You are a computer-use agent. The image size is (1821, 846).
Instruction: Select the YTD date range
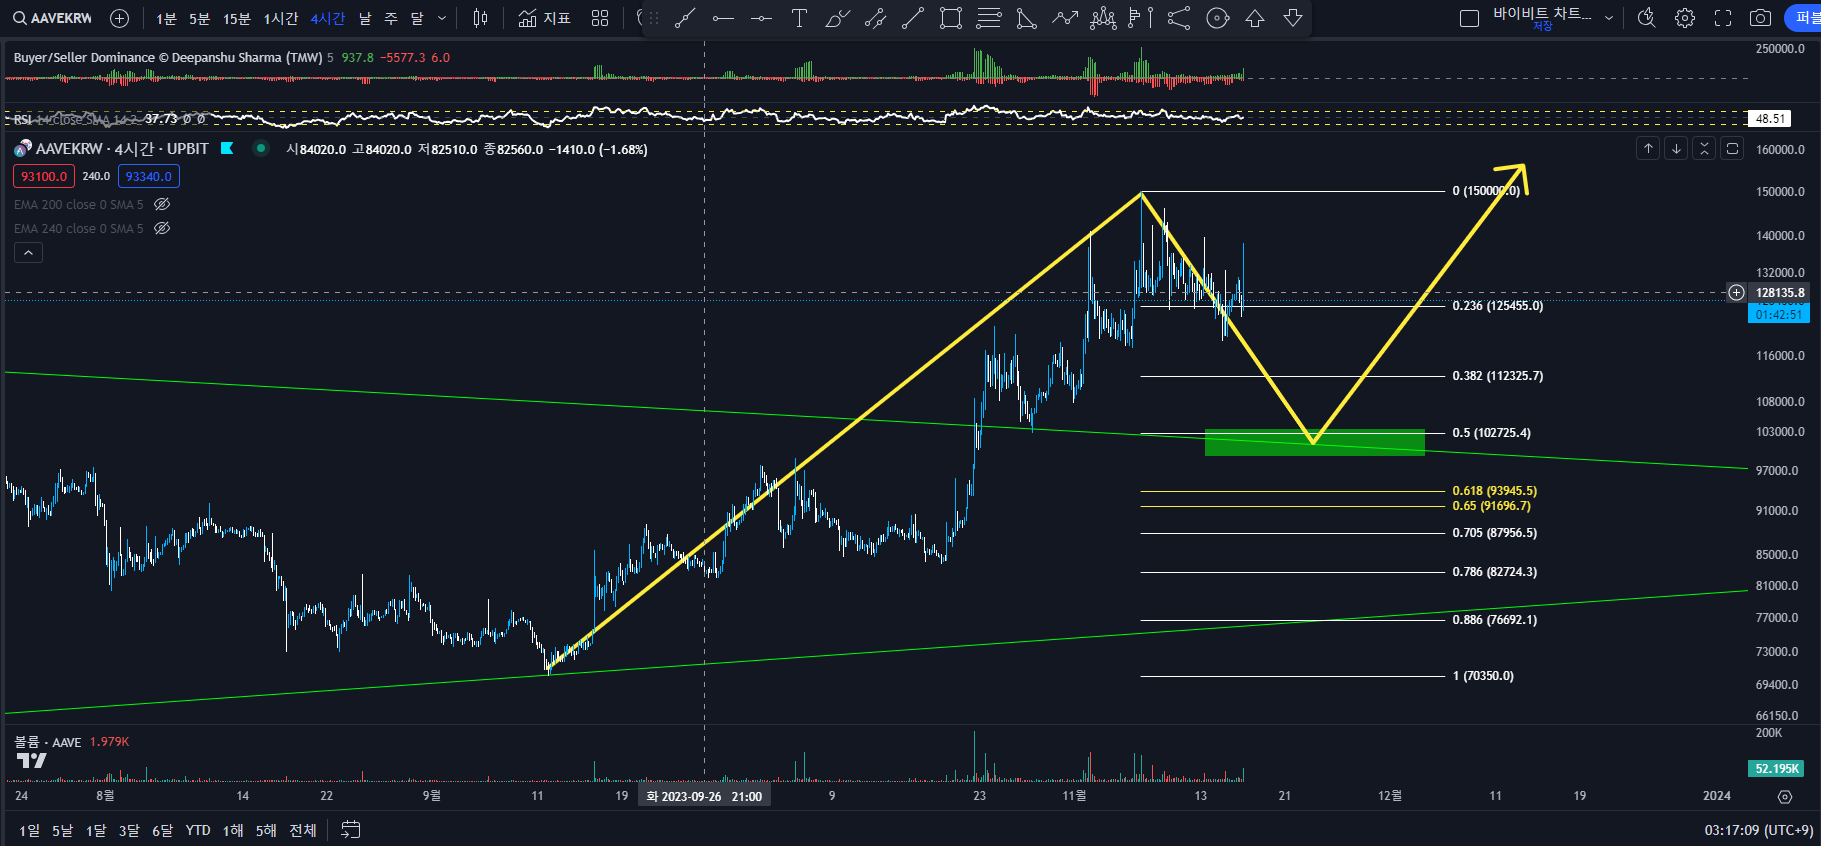tap(198, 830)
